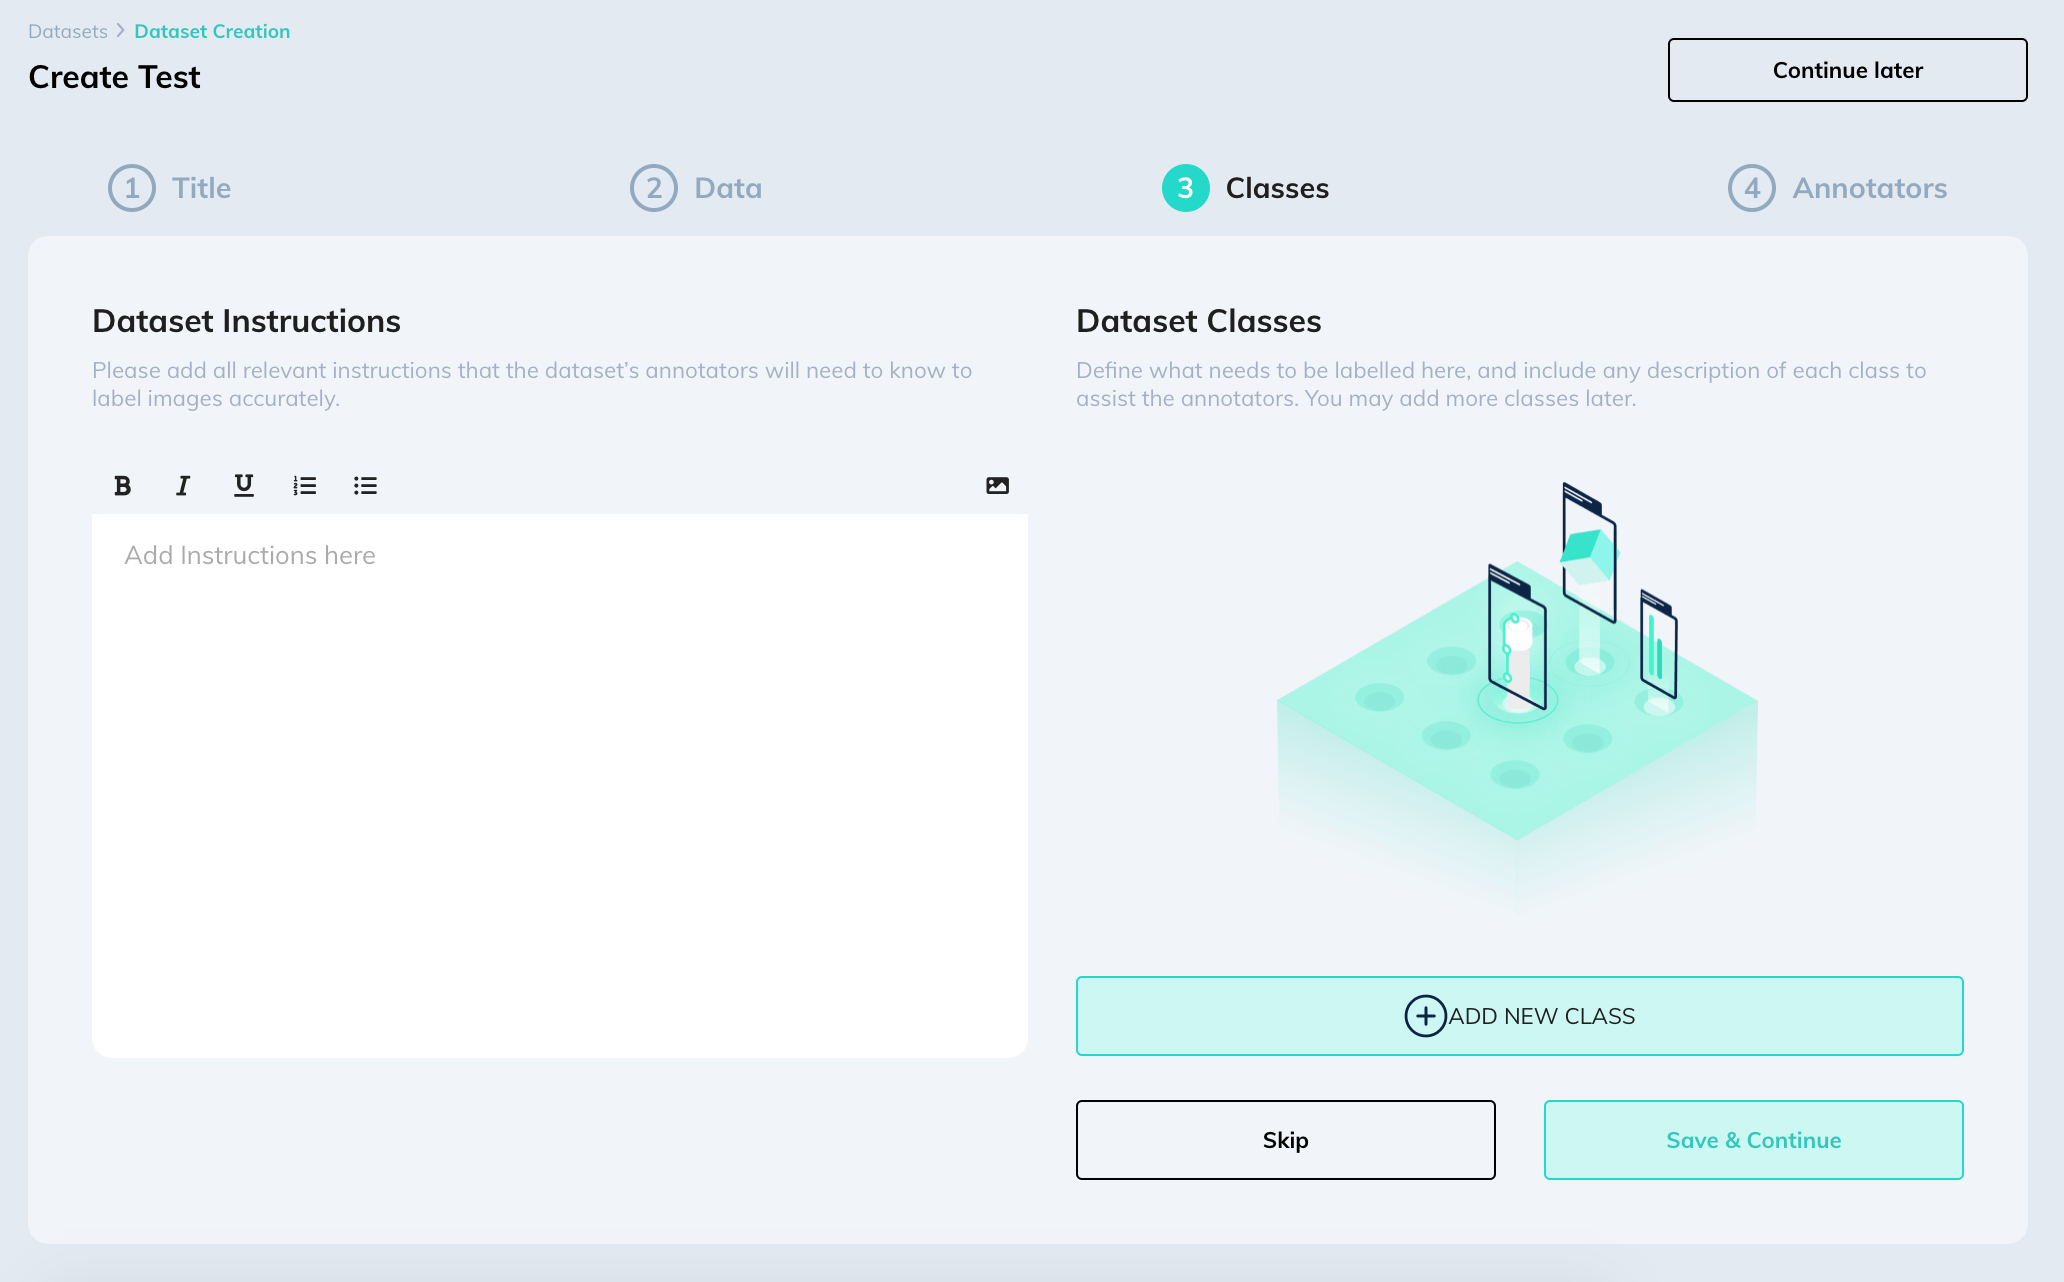Screen dimensions: 2064x1282
Task: Open the Datasets breadcrumb link
Action: tap(67, 31)
